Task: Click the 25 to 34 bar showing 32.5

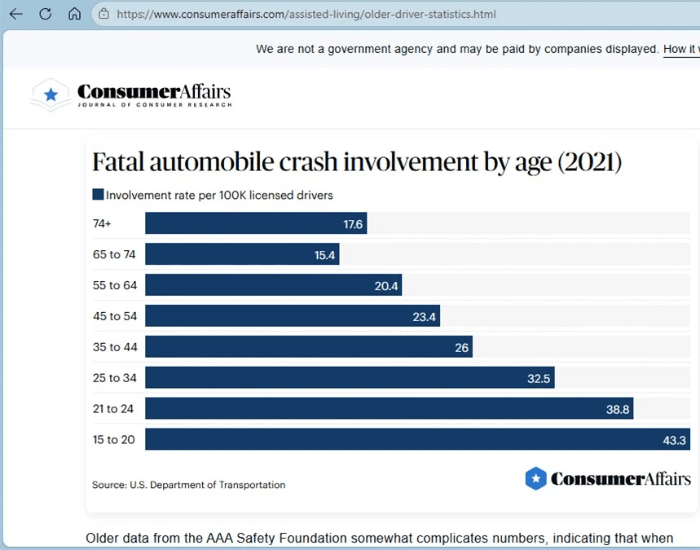Action: (350, 378)
